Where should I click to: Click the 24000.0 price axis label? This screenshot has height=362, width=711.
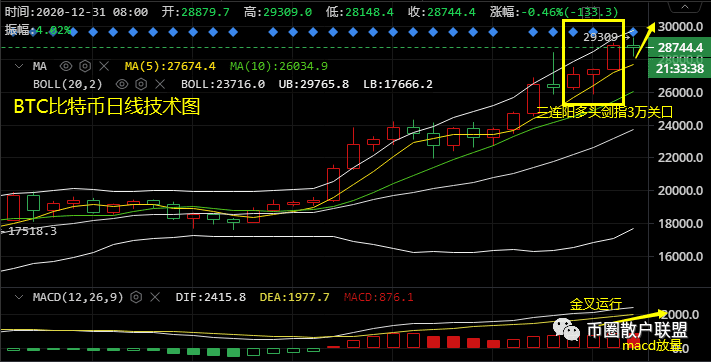tap(680, 125)
